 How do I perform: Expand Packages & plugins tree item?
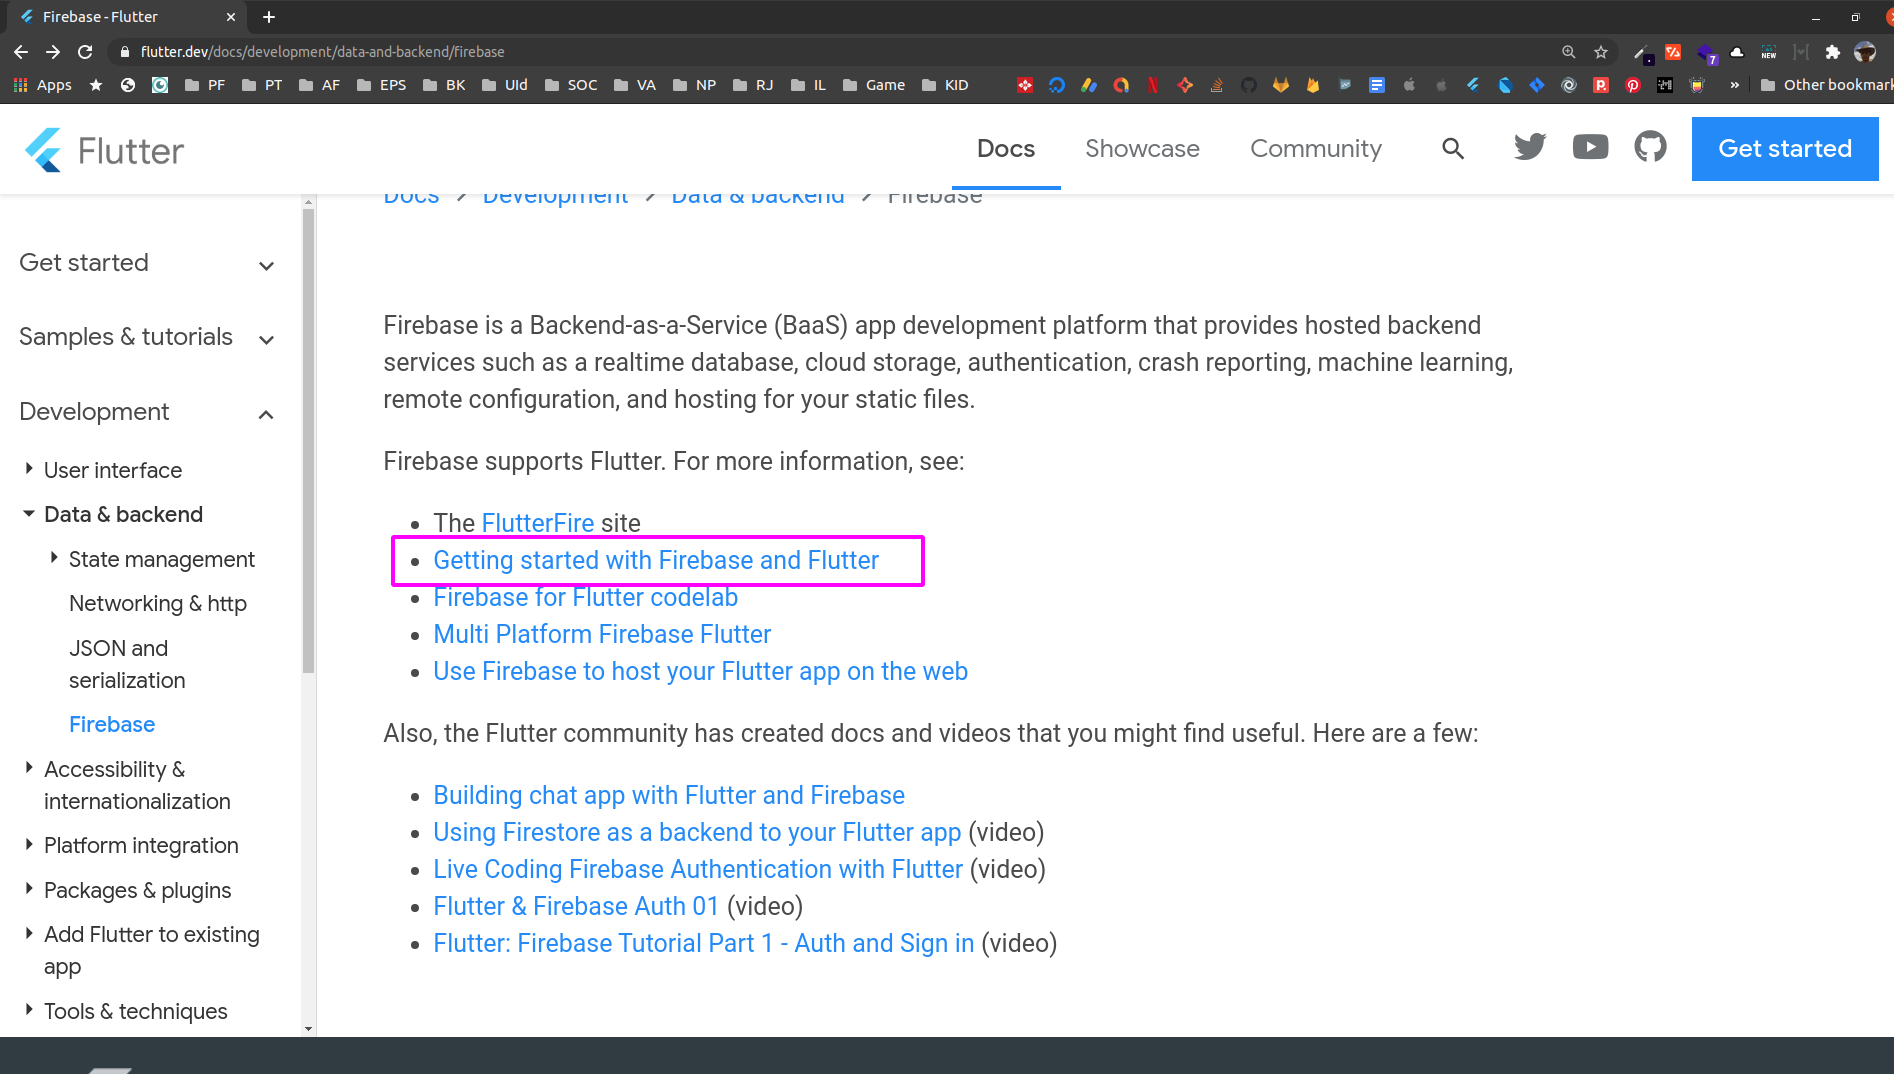(29, 889)
